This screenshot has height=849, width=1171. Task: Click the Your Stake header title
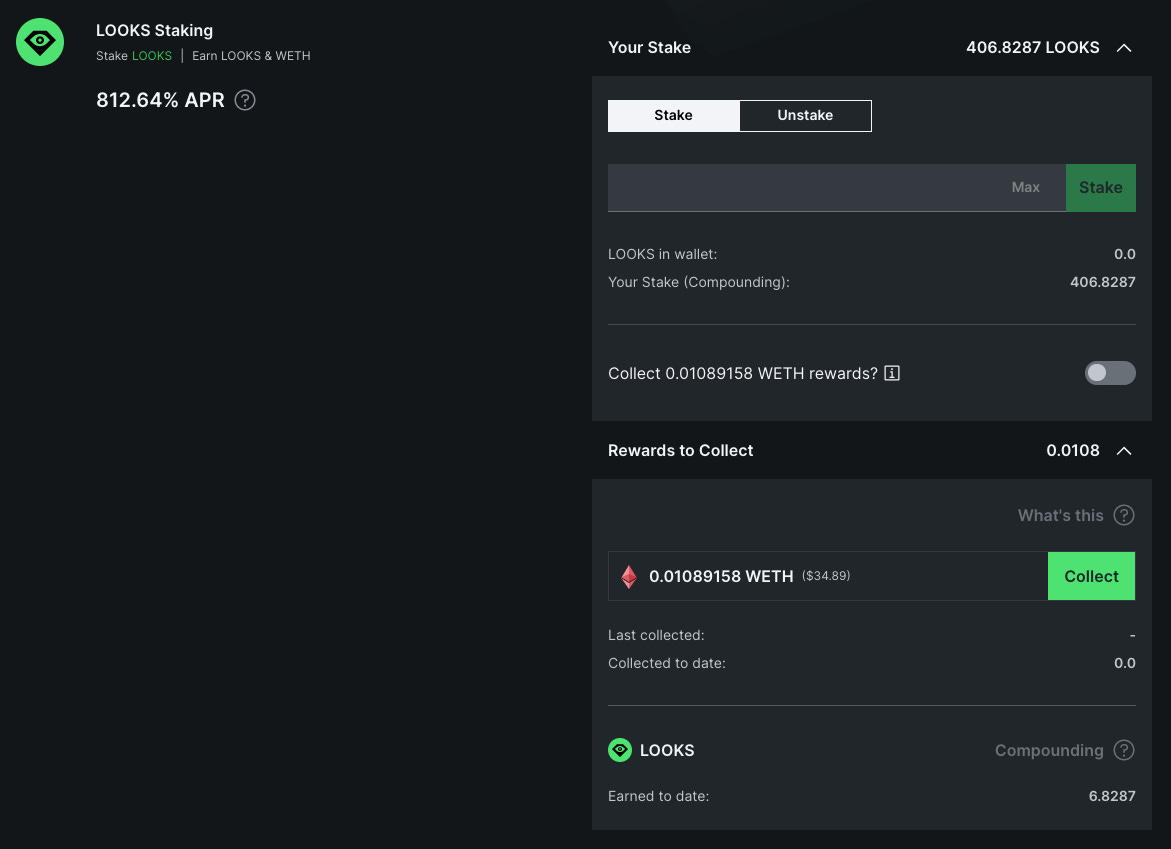[x=649, y=48]
